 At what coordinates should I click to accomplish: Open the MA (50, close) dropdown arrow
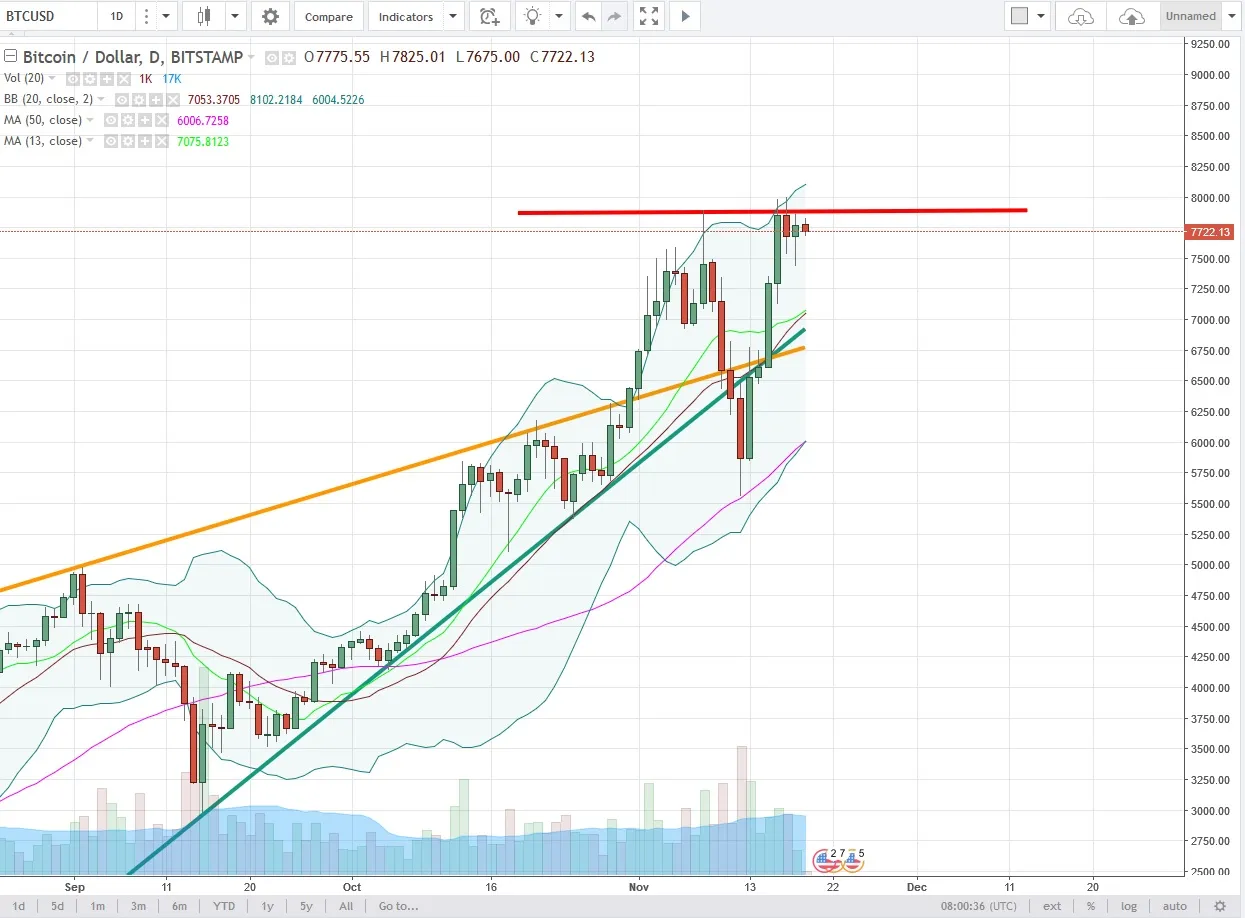pyautogui.click(x=91, y=120)
